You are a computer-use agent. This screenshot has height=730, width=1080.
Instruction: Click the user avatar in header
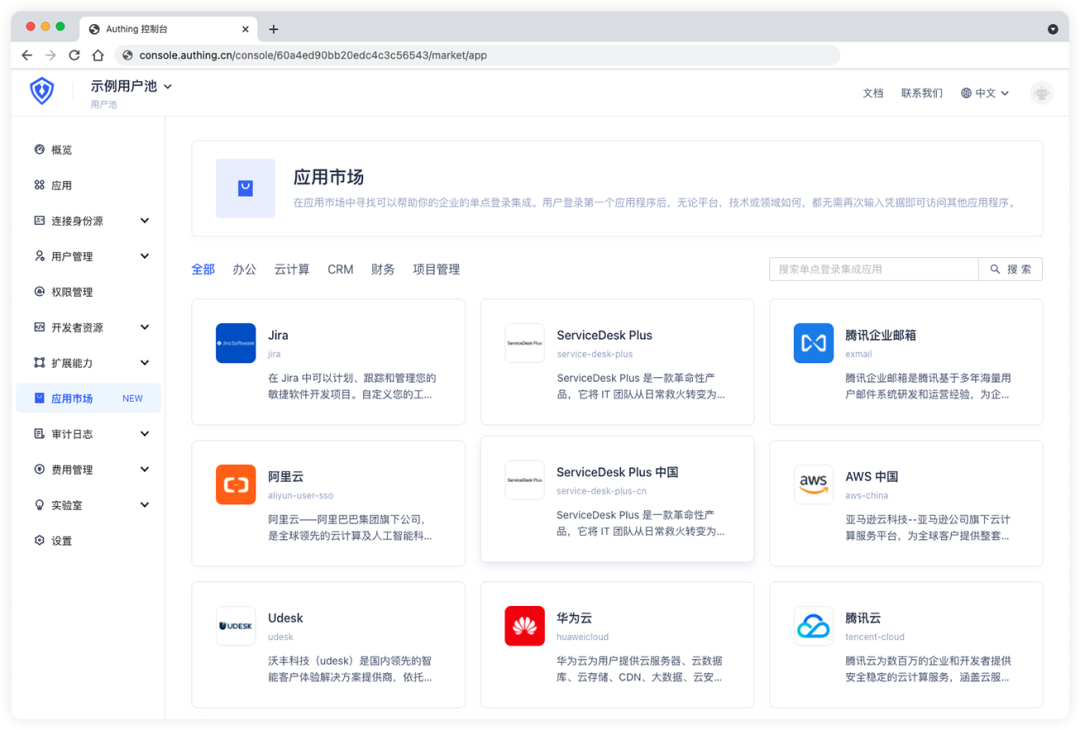(1041, 92)
